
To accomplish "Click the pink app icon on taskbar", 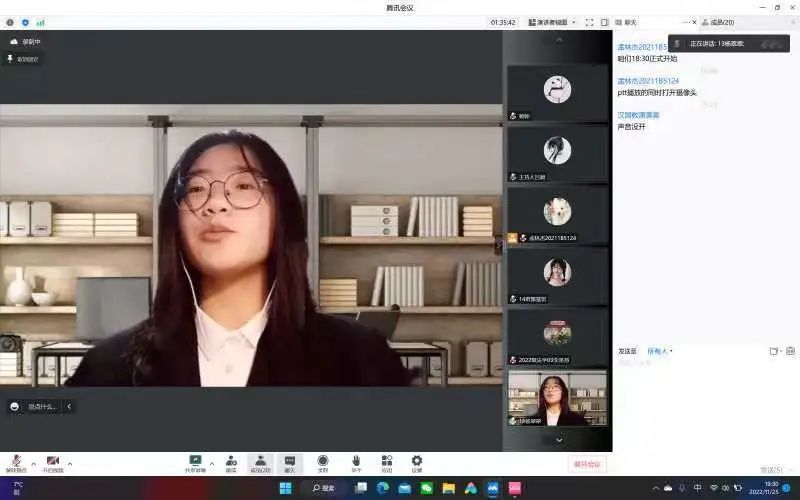I will click(x=514, y=488).
